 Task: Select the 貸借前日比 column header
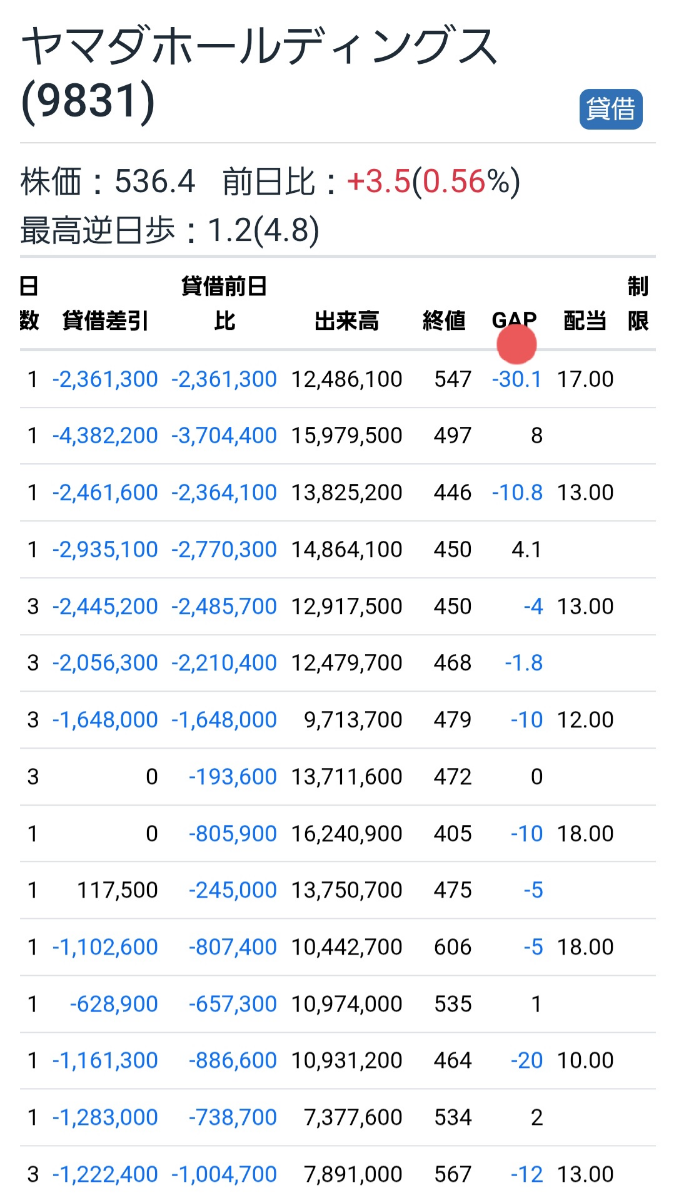[224, 304]
